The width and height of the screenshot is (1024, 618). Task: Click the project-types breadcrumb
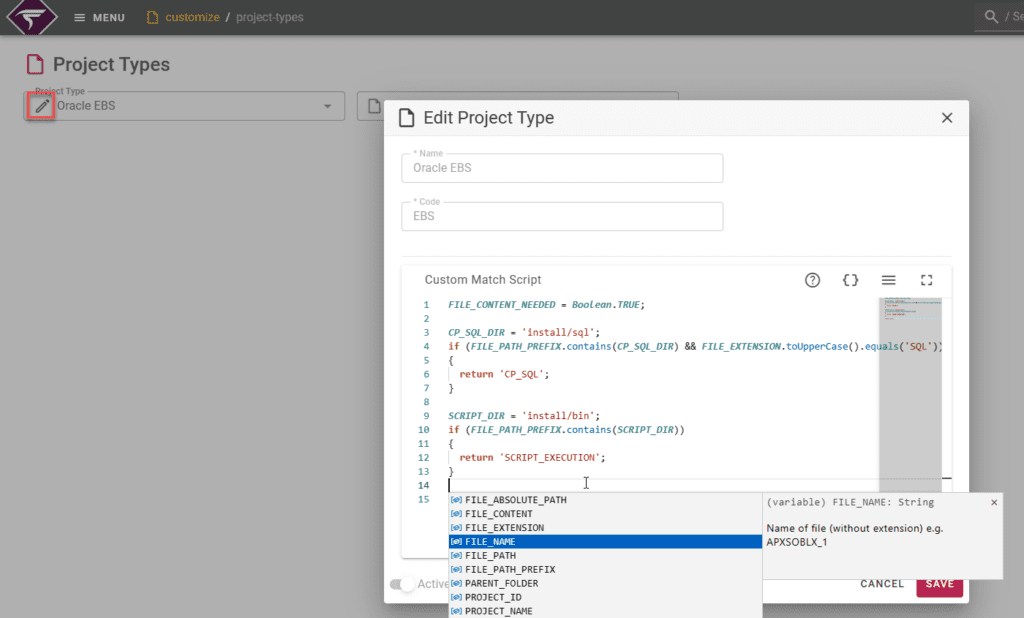[270, 17]
